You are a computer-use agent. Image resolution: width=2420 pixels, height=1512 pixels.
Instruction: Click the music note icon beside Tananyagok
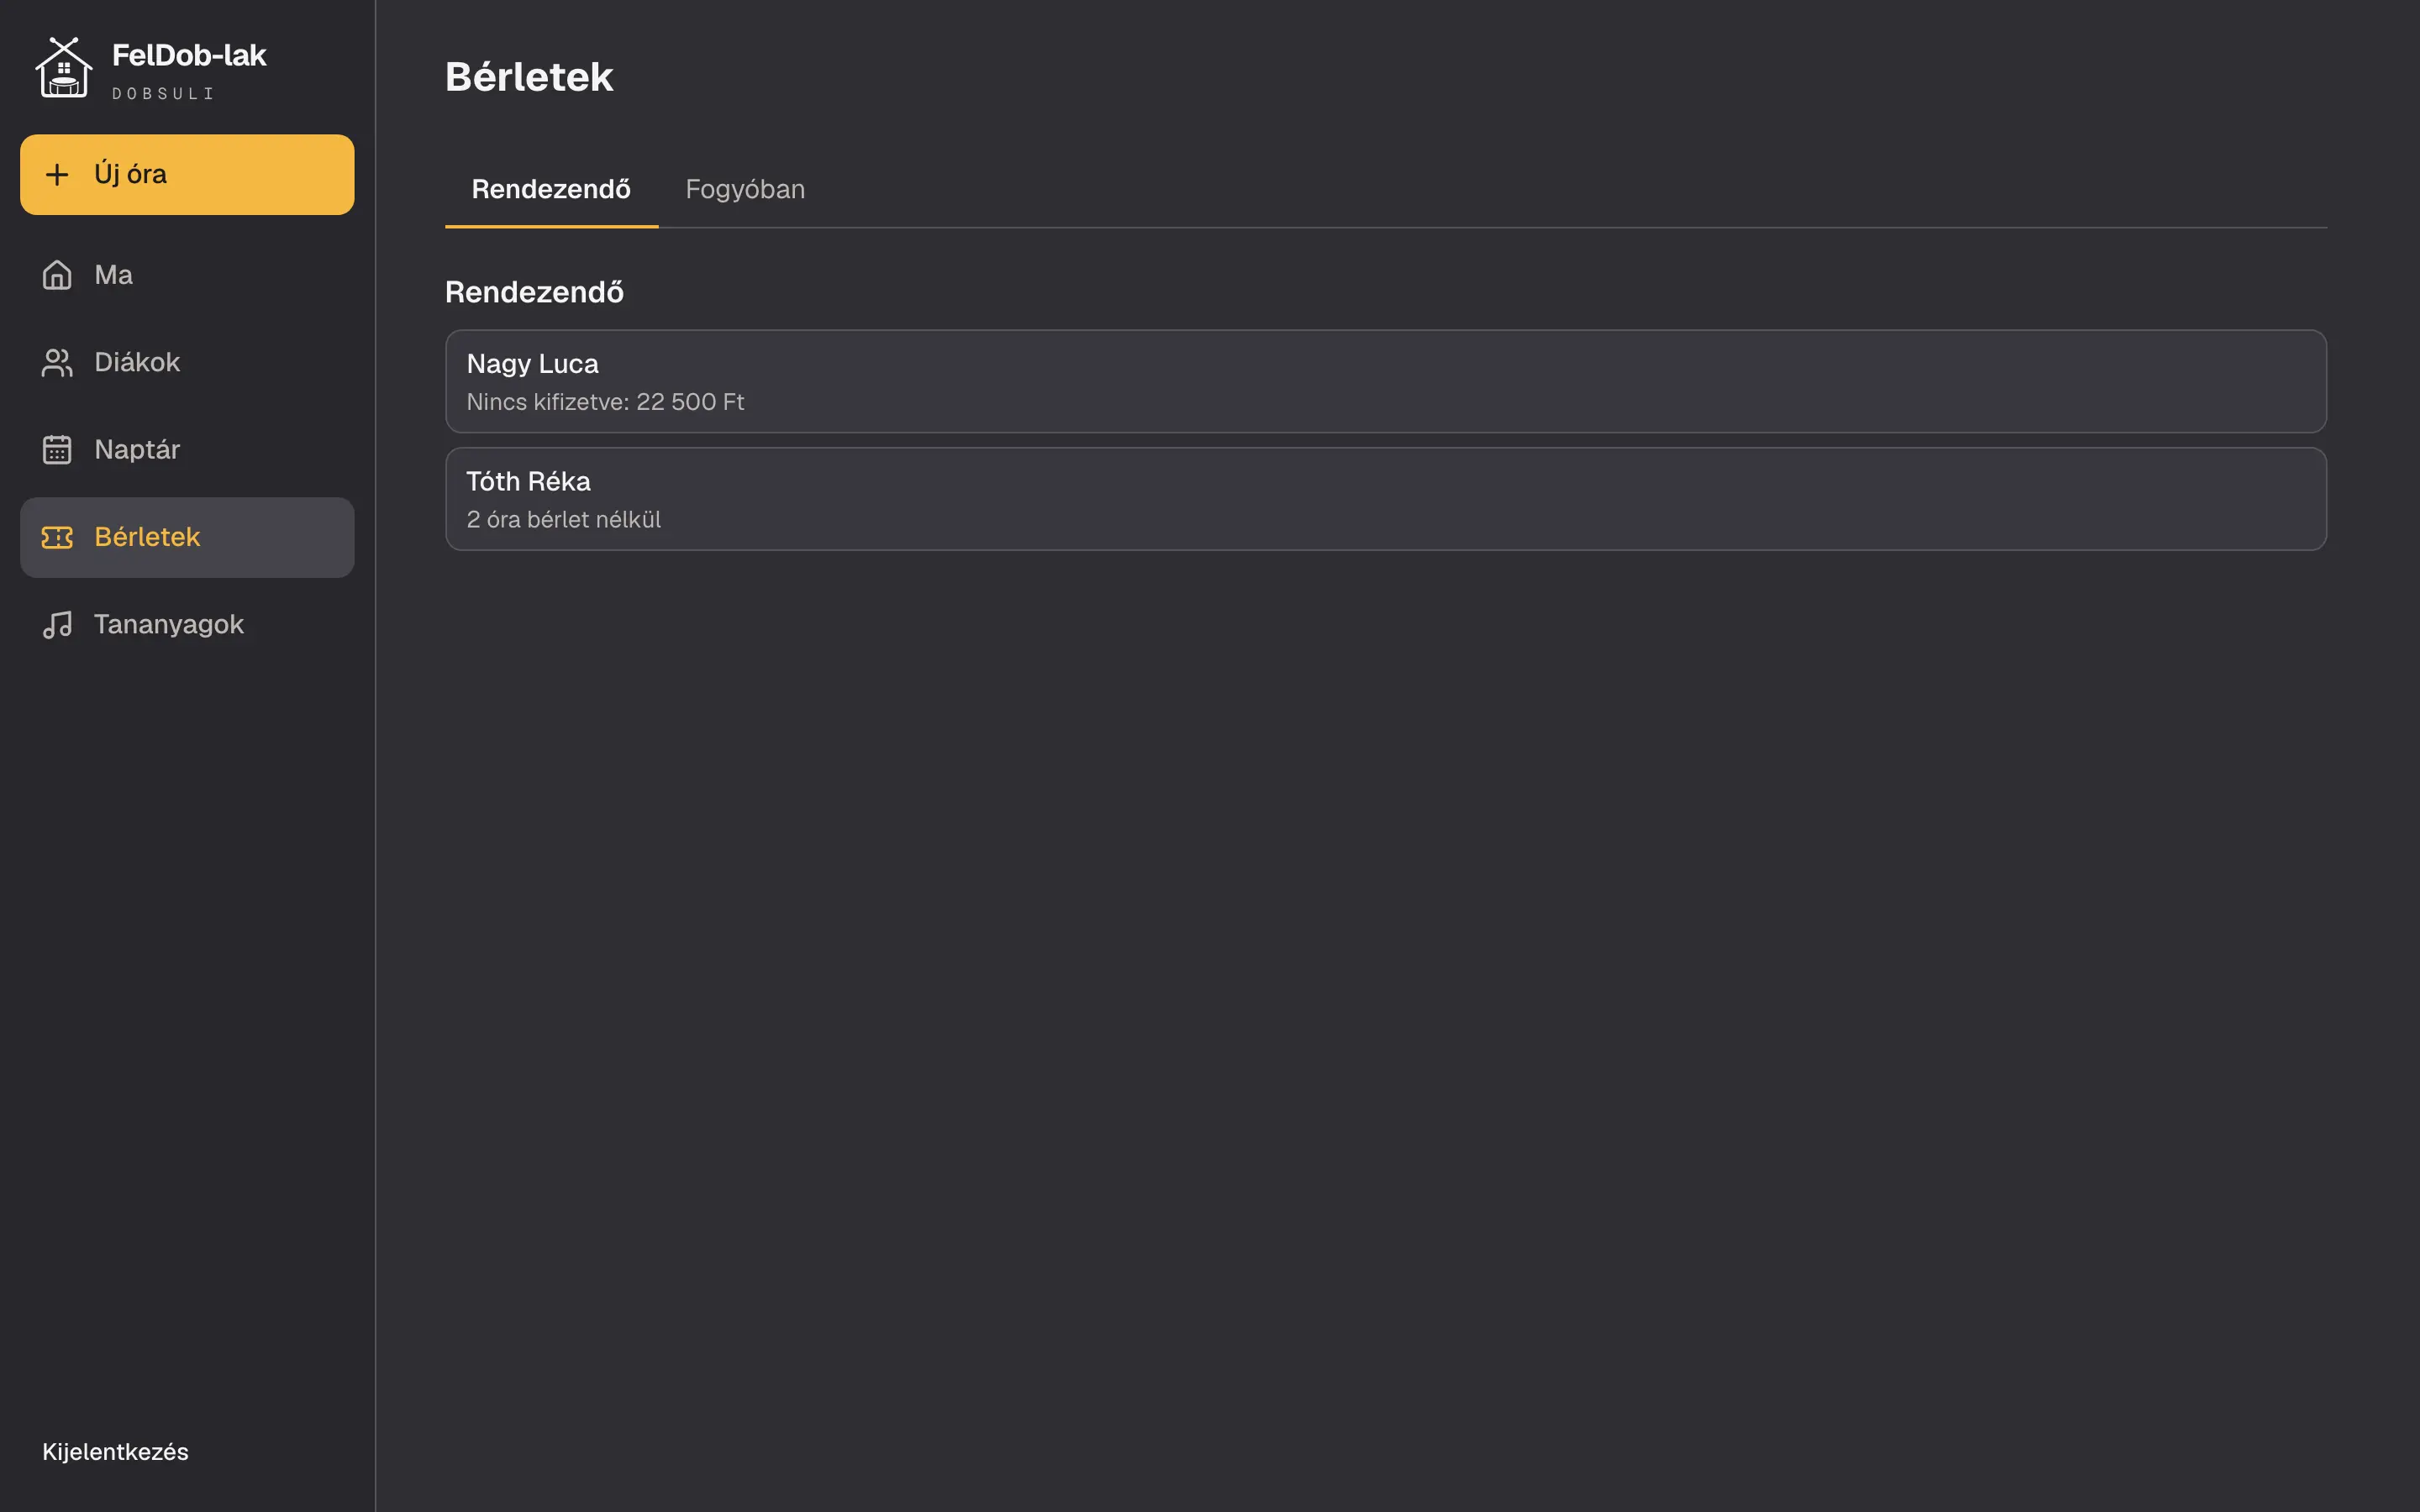pos(57,624)
